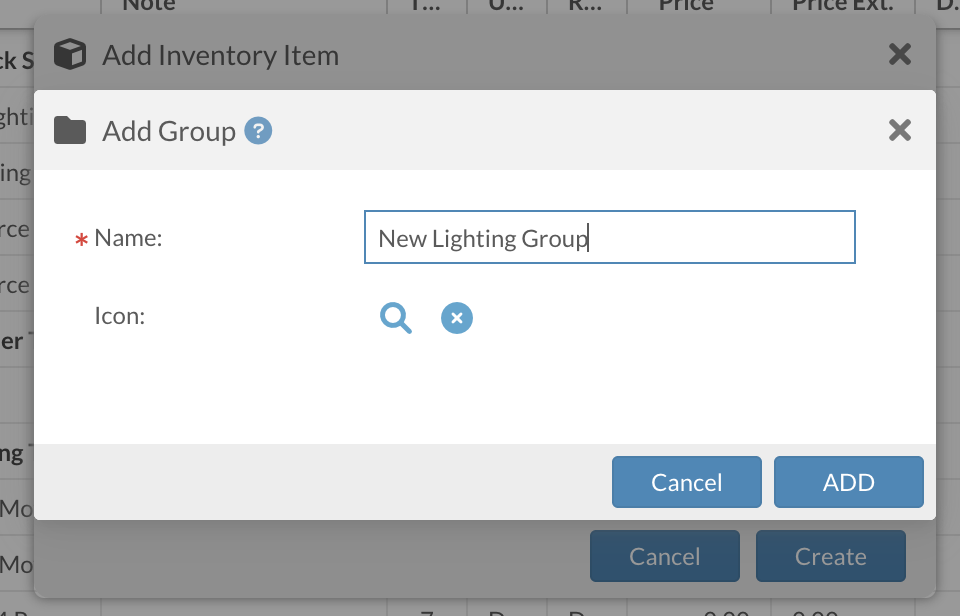Click the box icon beside Add Inventory Item

click(70, 55)
